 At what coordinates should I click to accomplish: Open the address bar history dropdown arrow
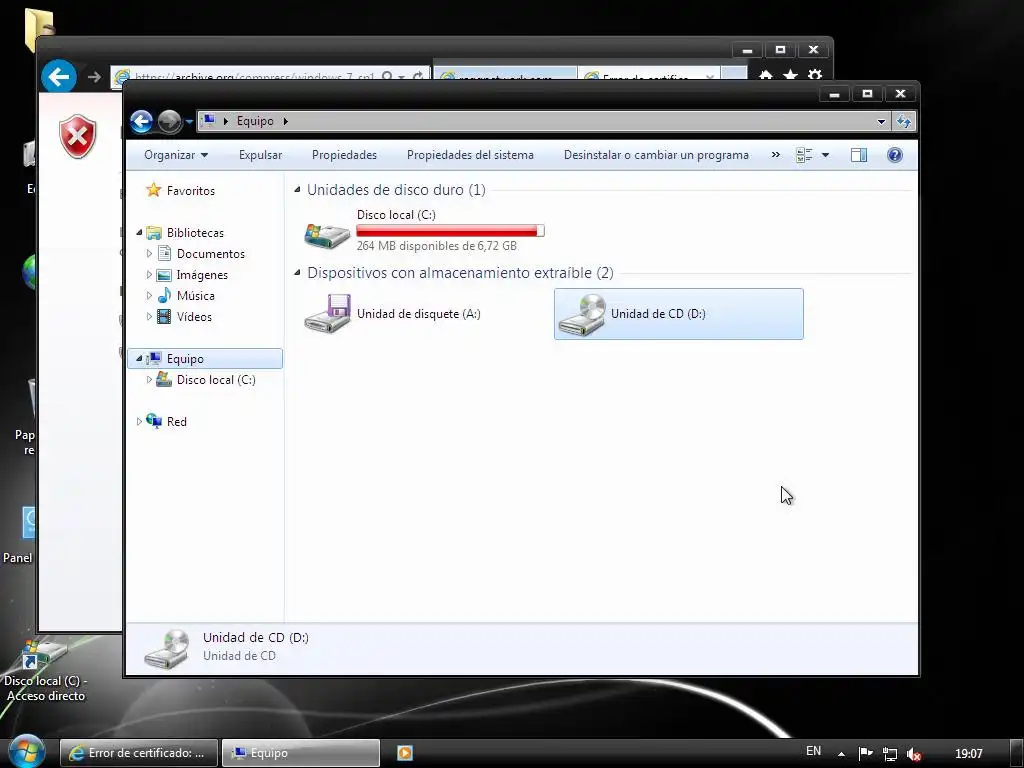point(881,121)
